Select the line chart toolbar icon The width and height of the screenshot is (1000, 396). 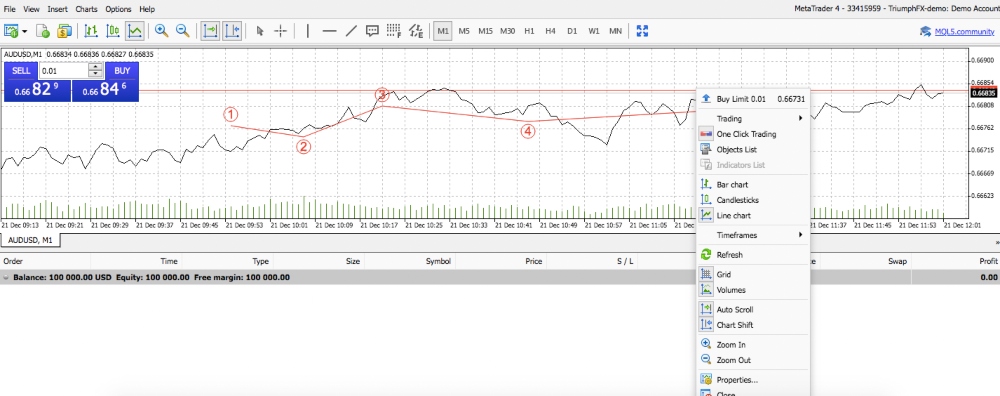(135, 31)
